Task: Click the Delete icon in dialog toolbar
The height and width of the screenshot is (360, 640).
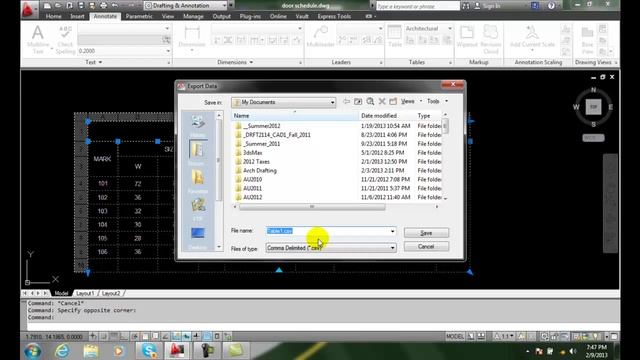Action: point(382,101)
